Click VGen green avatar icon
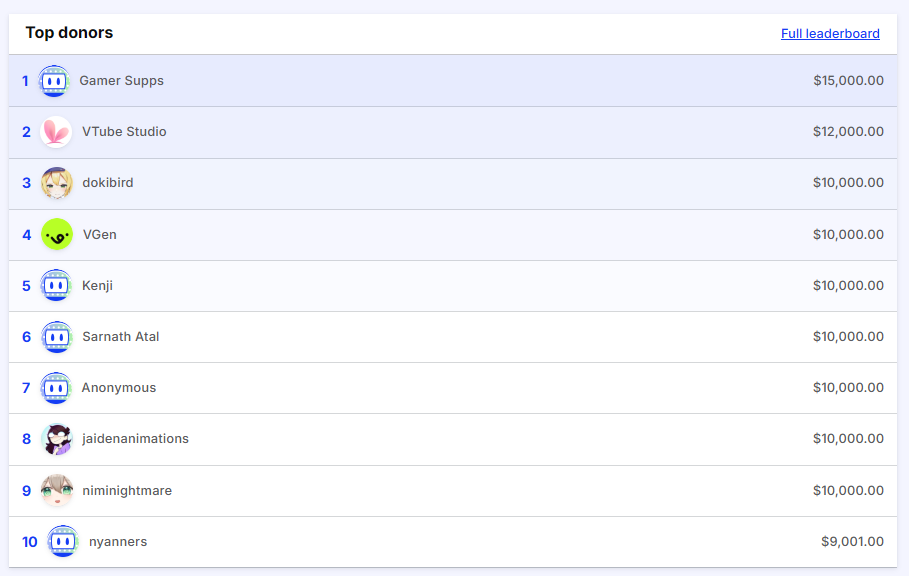 click(57, 234)
